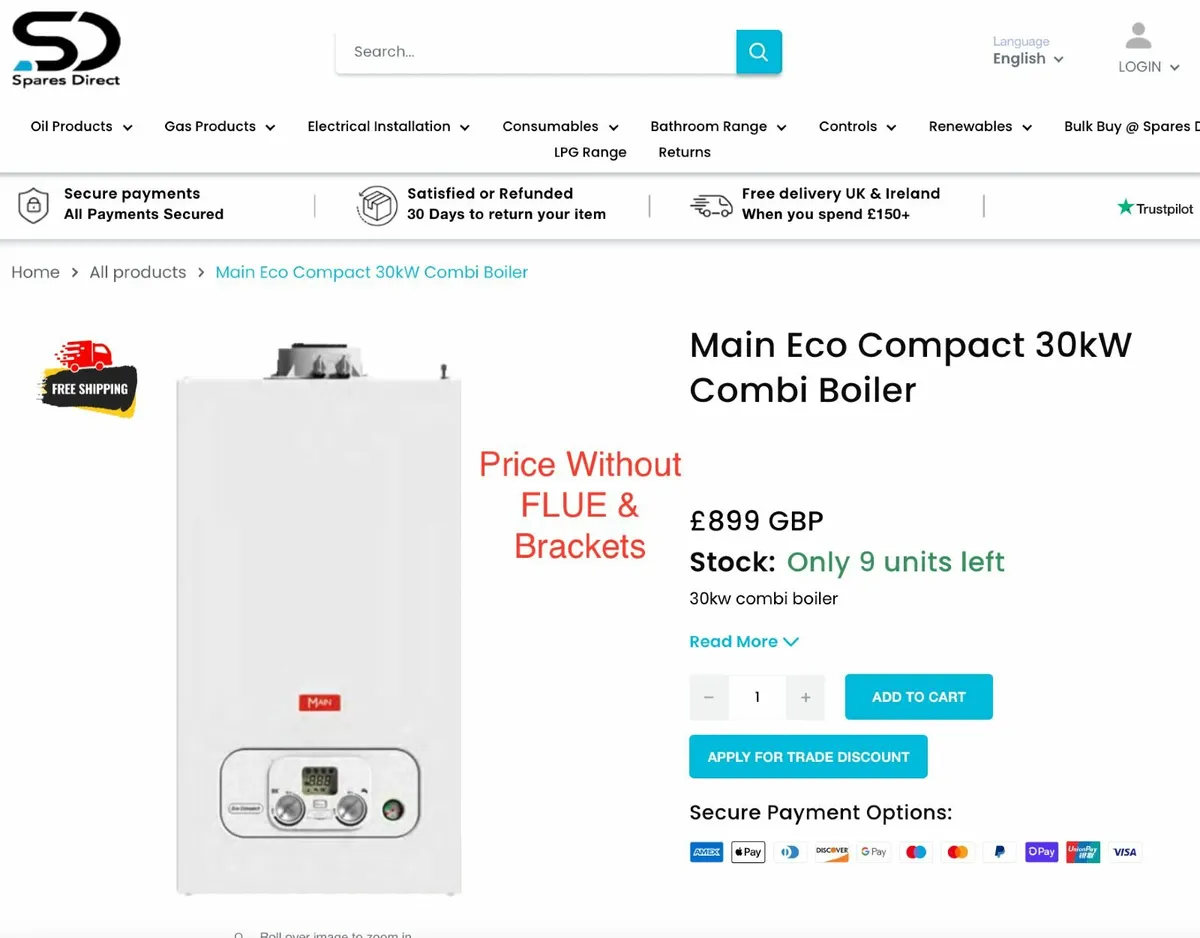
Task: Expand the Read More section
Action: (744, 641)
